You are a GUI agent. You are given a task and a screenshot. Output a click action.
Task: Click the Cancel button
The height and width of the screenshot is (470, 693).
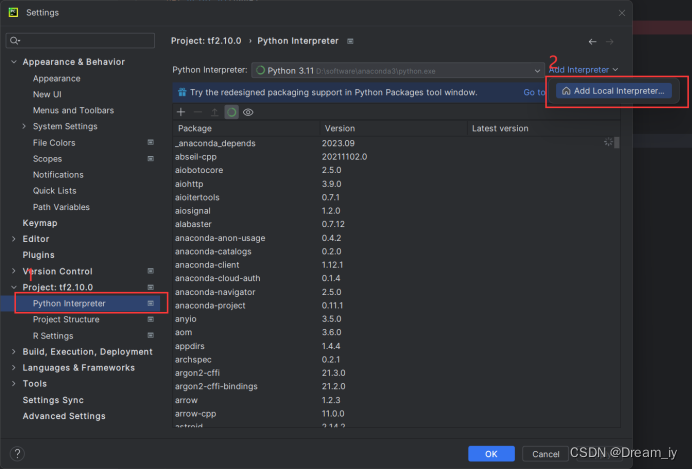coord(546,454)
